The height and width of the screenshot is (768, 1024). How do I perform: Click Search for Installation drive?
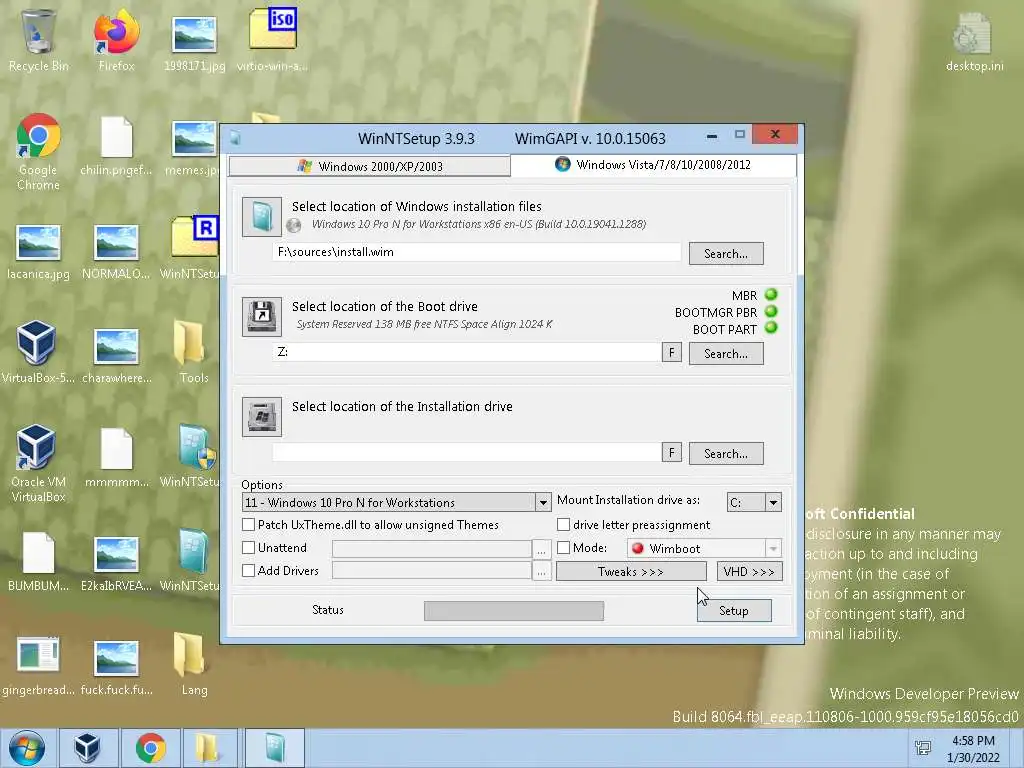coord(726,453)
